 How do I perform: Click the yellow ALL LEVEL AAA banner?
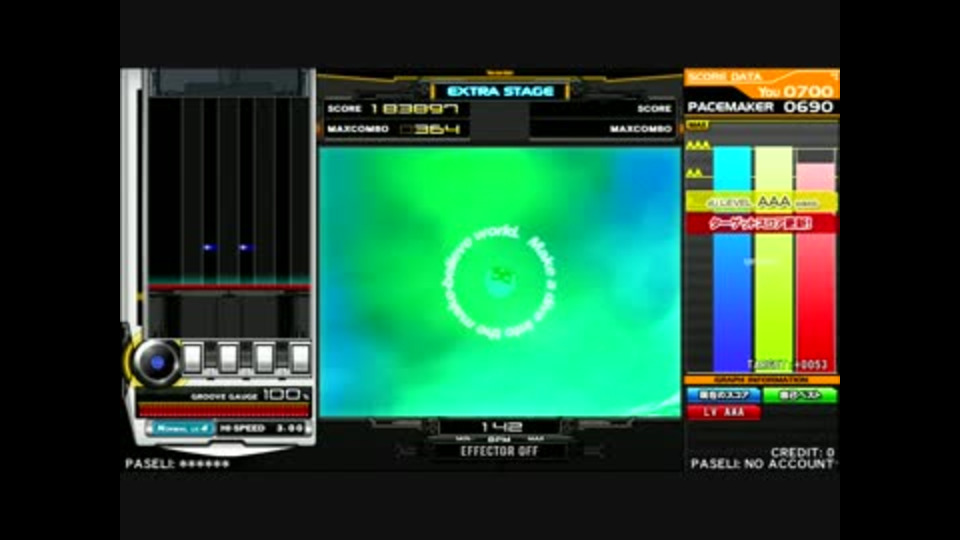click(x=762, y=202)
